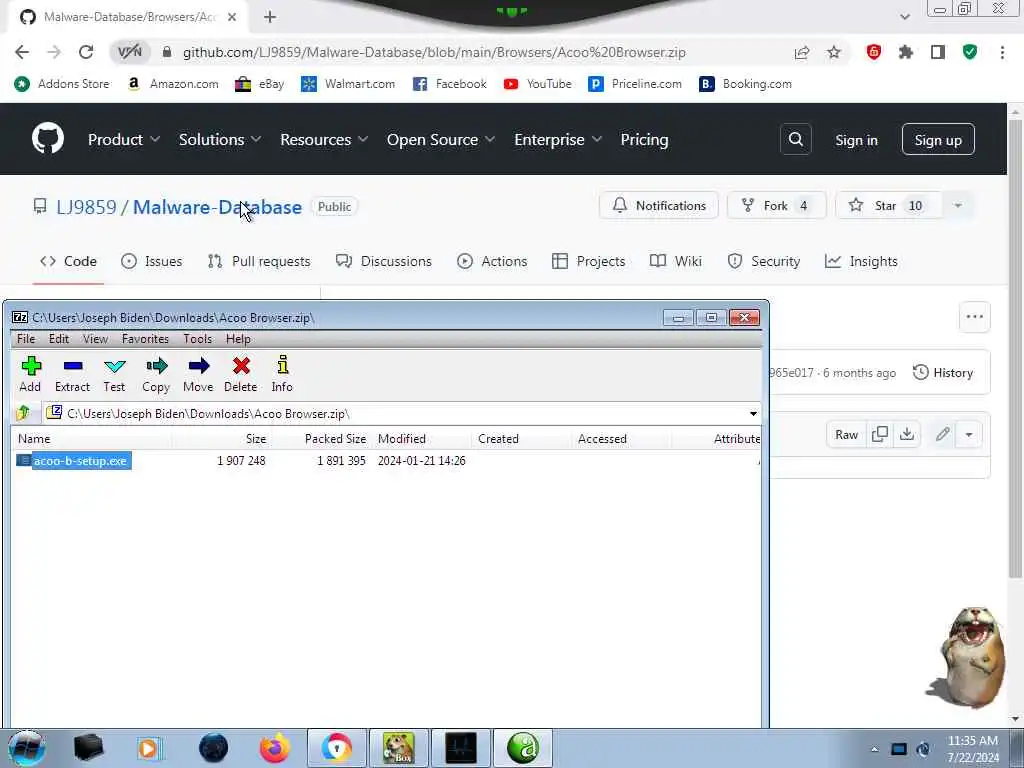Click the Fork button
The image size is (1024, 768).
tap(776, 206)
